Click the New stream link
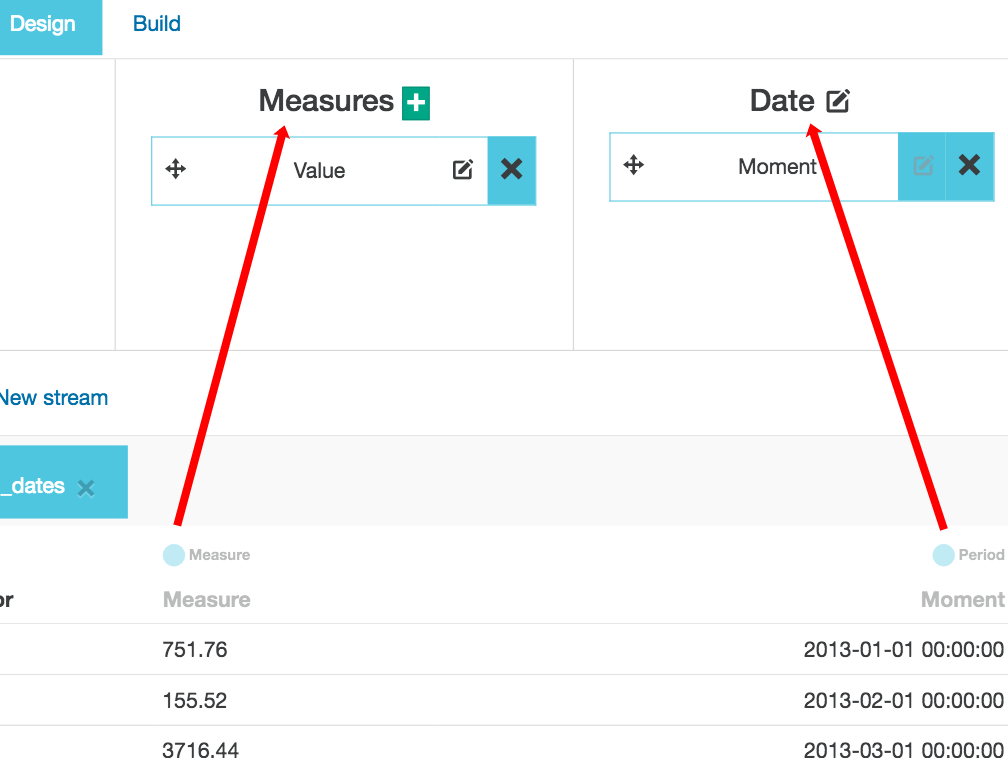Image resolution: width=1008 pixels, height=758 pixels. pos(53,398)
